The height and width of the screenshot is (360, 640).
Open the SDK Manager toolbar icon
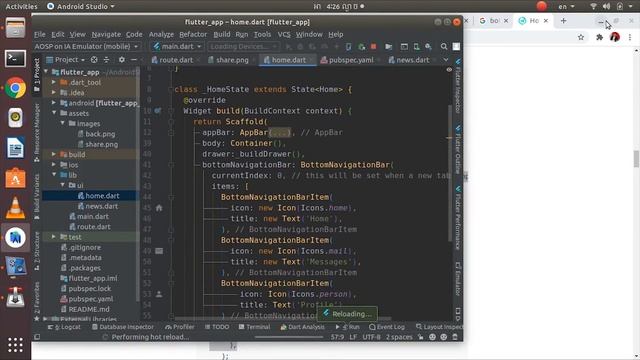coord(428,47)
